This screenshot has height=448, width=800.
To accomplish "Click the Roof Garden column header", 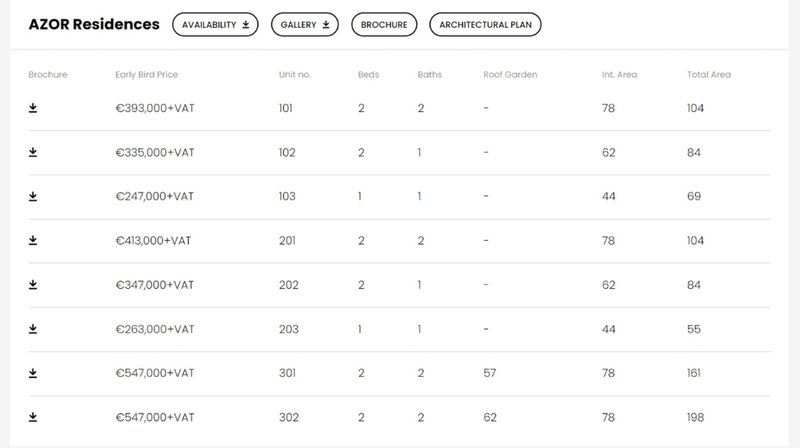I will click(510, 74).
